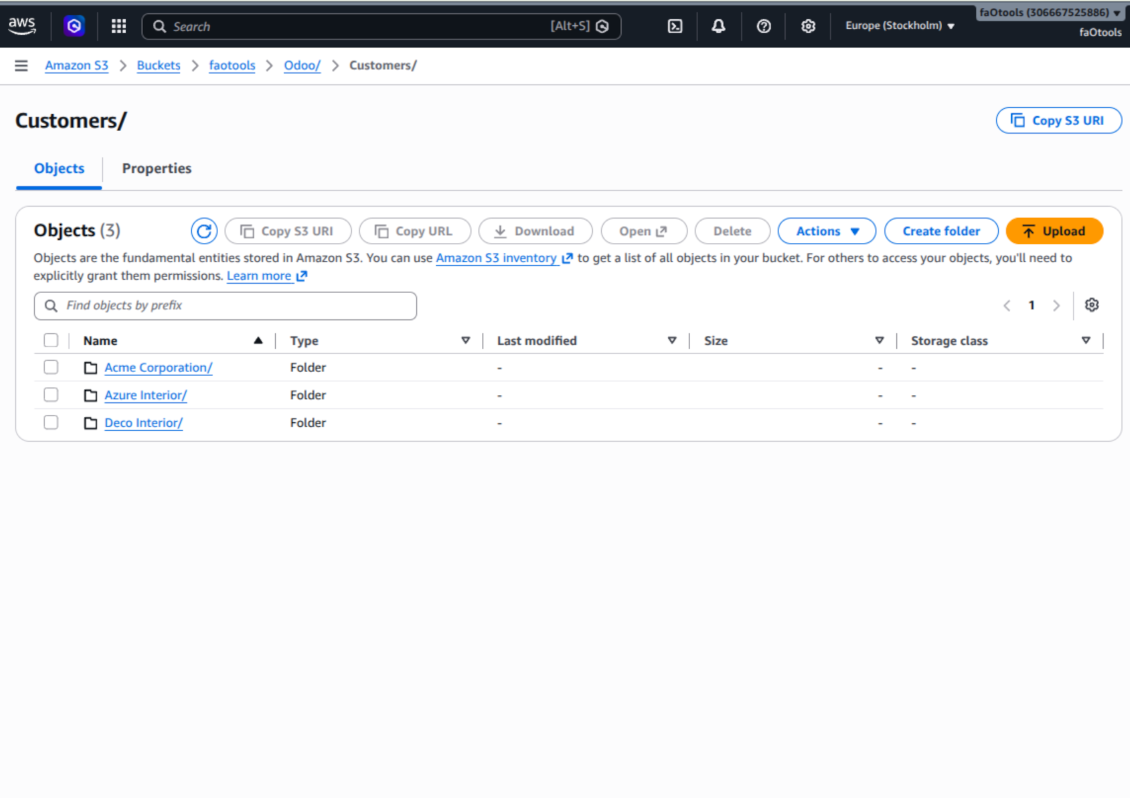Click the Create folder button
This screenshot has width=1130, height=798.
point(941,231)
